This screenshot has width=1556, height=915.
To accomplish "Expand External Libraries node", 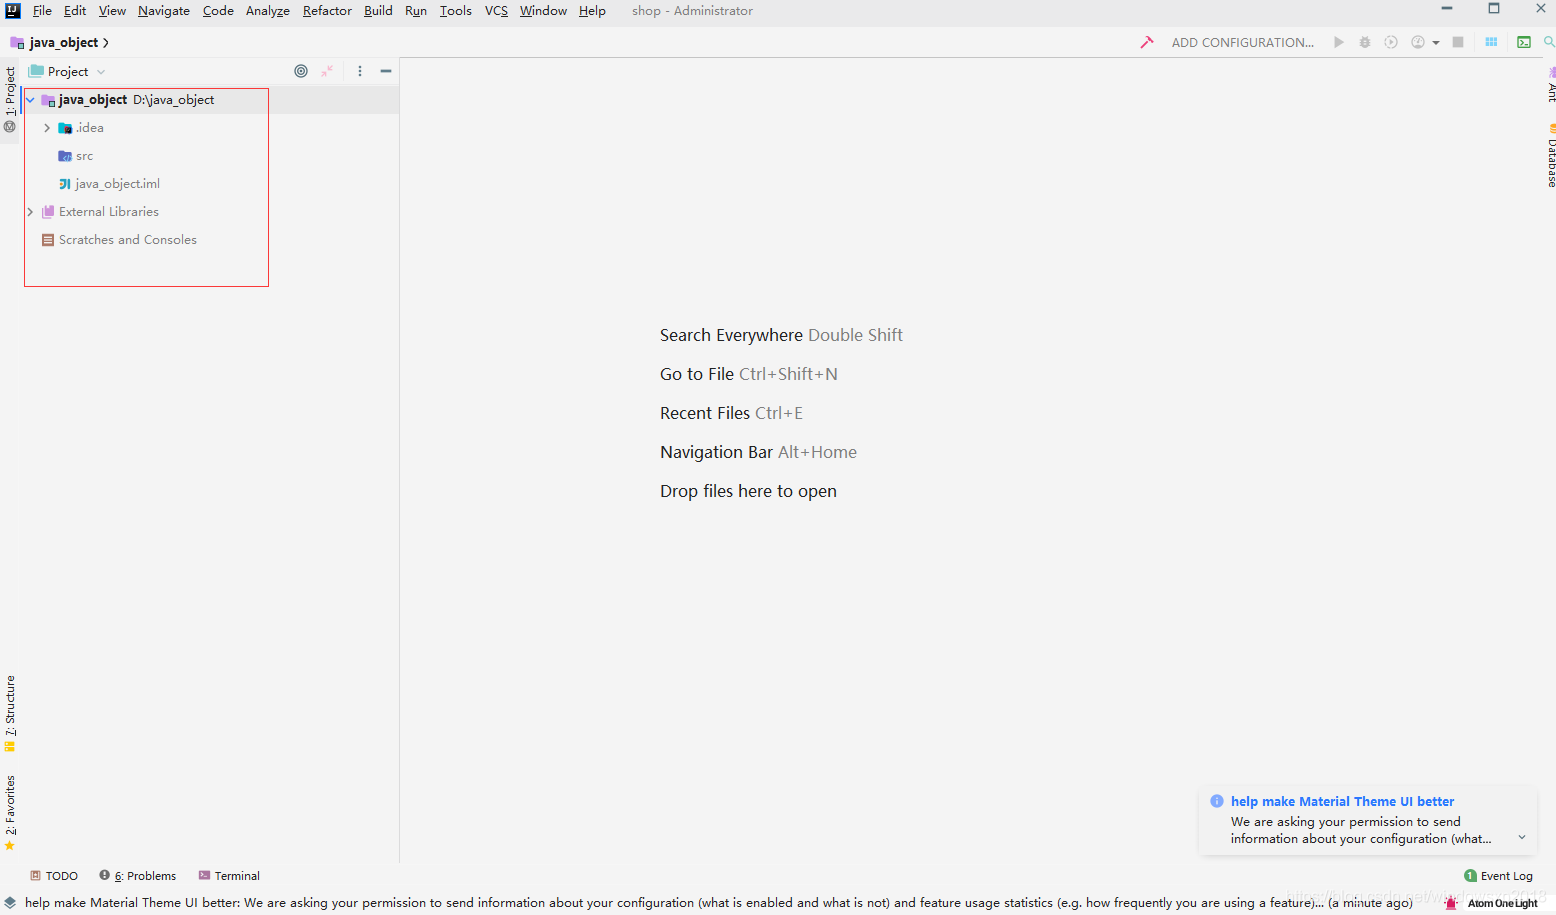I will [x=30, y=212].
